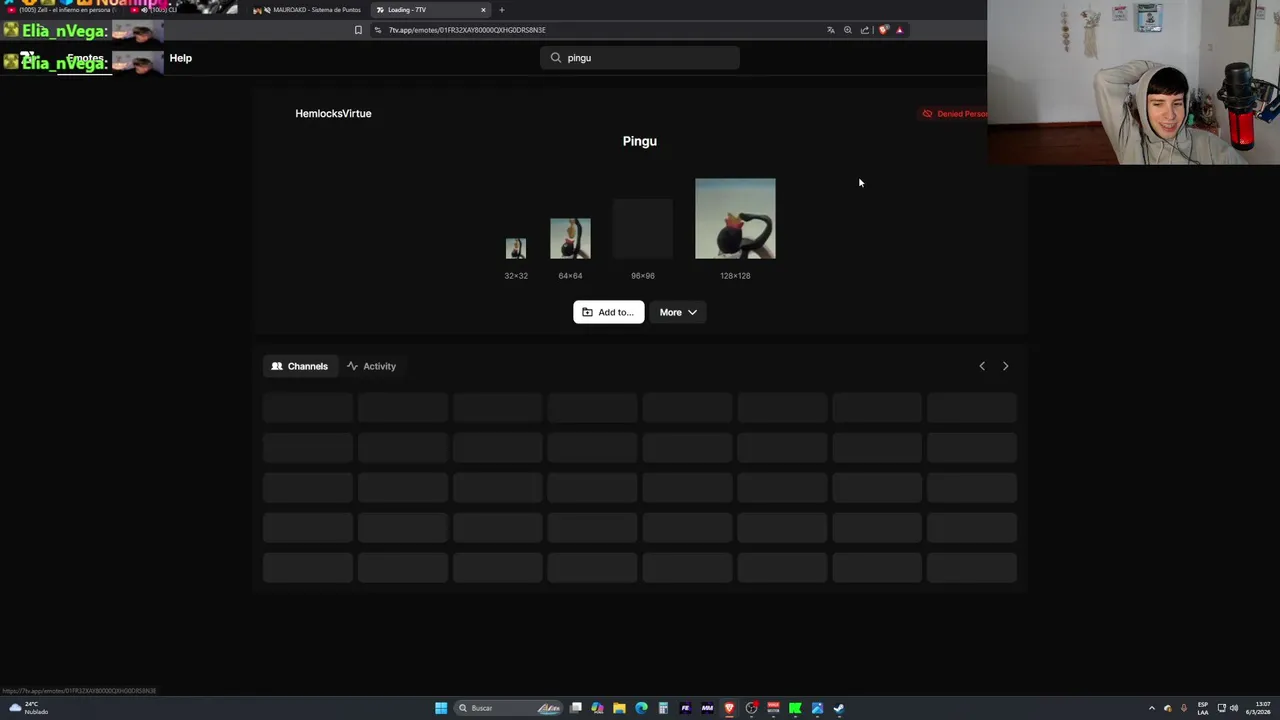Open the HemlocksVirtue author link
Viewport: 1280px width, 720px height.
pyautogui.click(x=333, y=113)
